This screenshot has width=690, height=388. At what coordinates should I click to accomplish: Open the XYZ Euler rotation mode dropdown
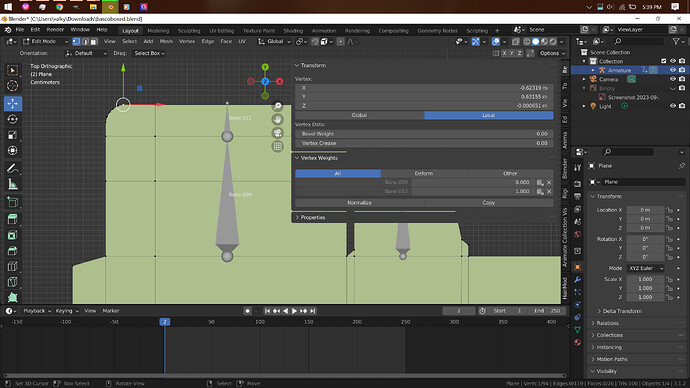tap(645, 268)
